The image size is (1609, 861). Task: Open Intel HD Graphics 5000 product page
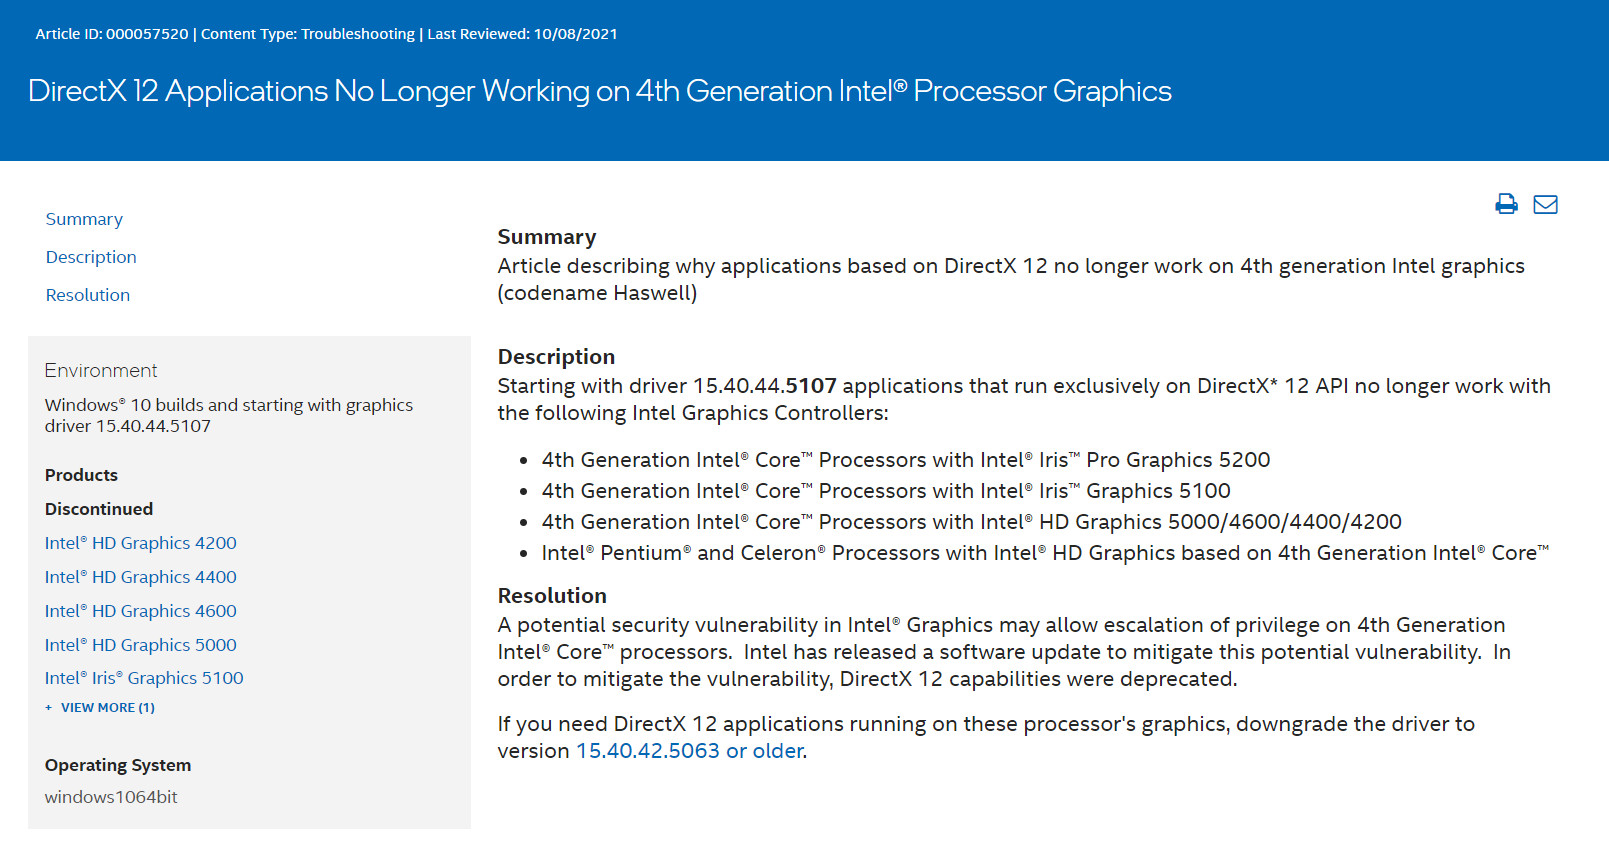tap(140, 645)
